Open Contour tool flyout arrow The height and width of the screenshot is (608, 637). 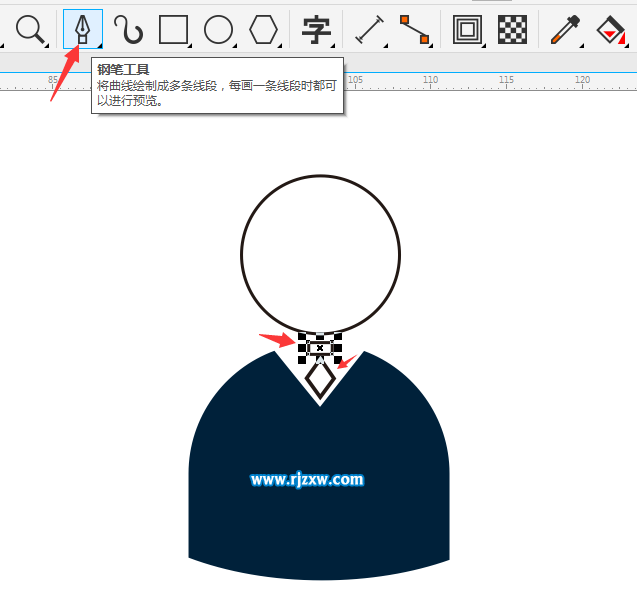click(484, 46)
